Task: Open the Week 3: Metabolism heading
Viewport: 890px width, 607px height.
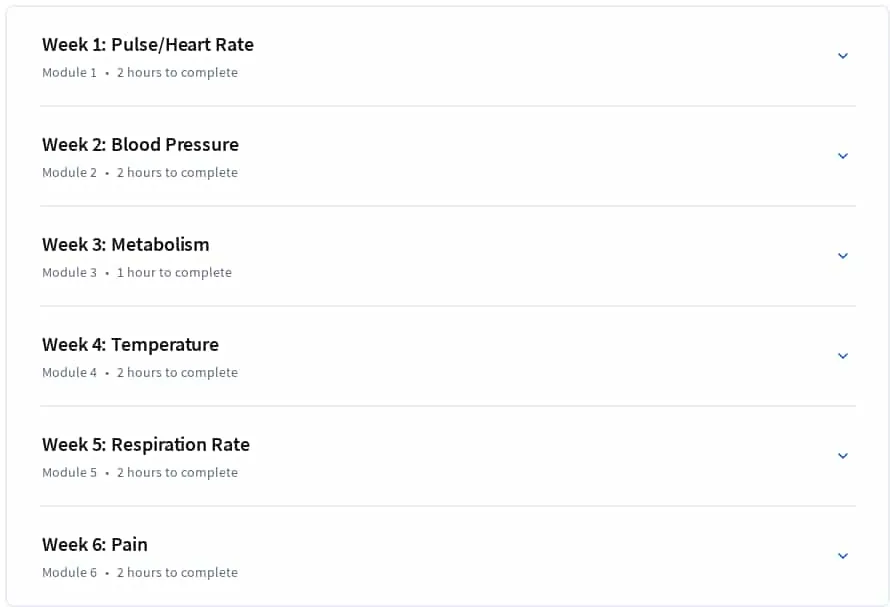Action: point(125,244)
